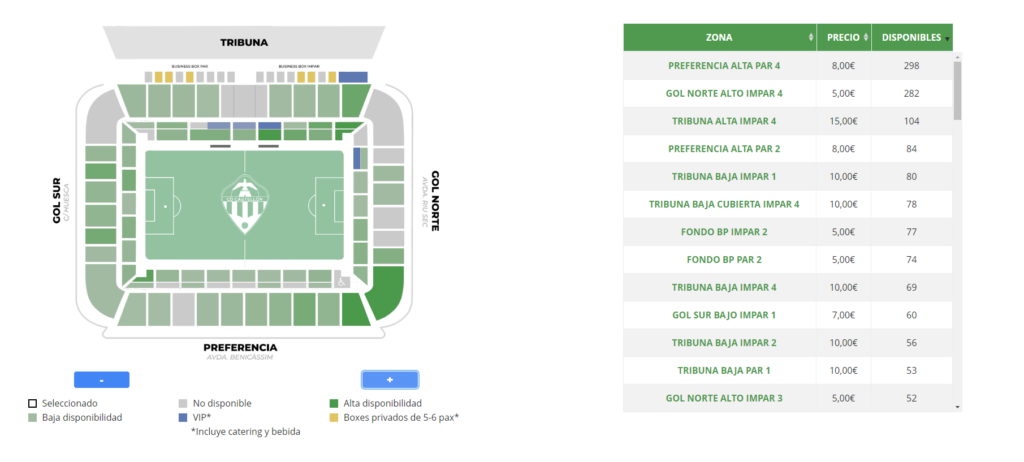Click the green Alta disponibilidad legend swatch
This screenshot has height=462, width=1024.
tap(334, 403)
